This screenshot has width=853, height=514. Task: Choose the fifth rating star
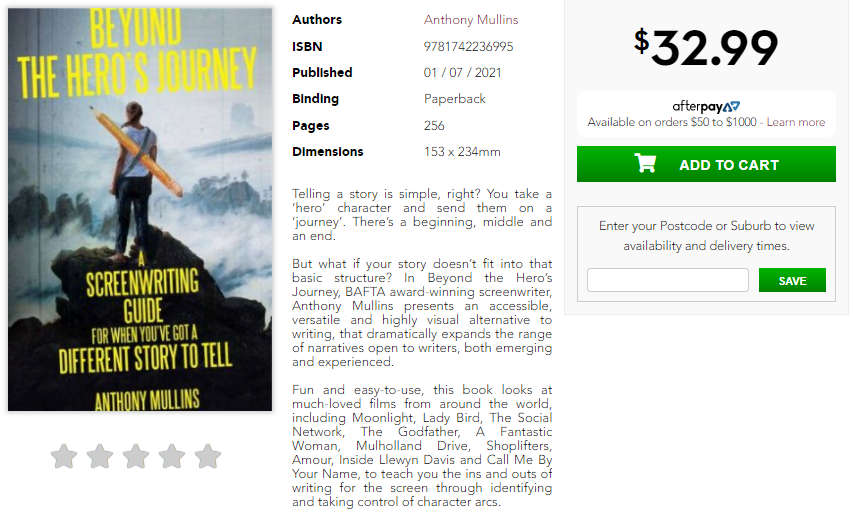[x=208, y=456]
